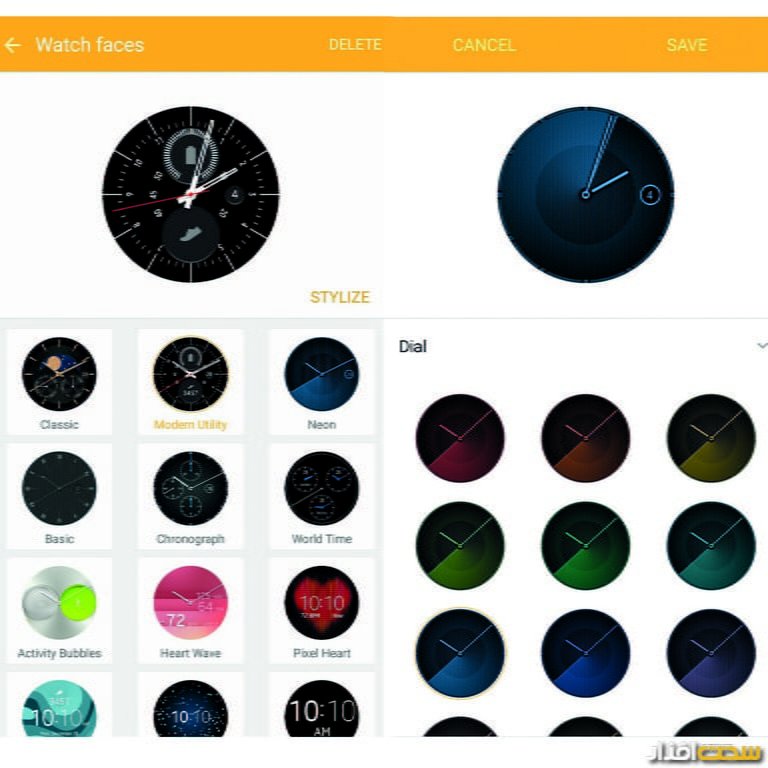Pick the crimson red dial color
Image resolution: width=768 pixels, height=768 pixels.
pos(460,438)
